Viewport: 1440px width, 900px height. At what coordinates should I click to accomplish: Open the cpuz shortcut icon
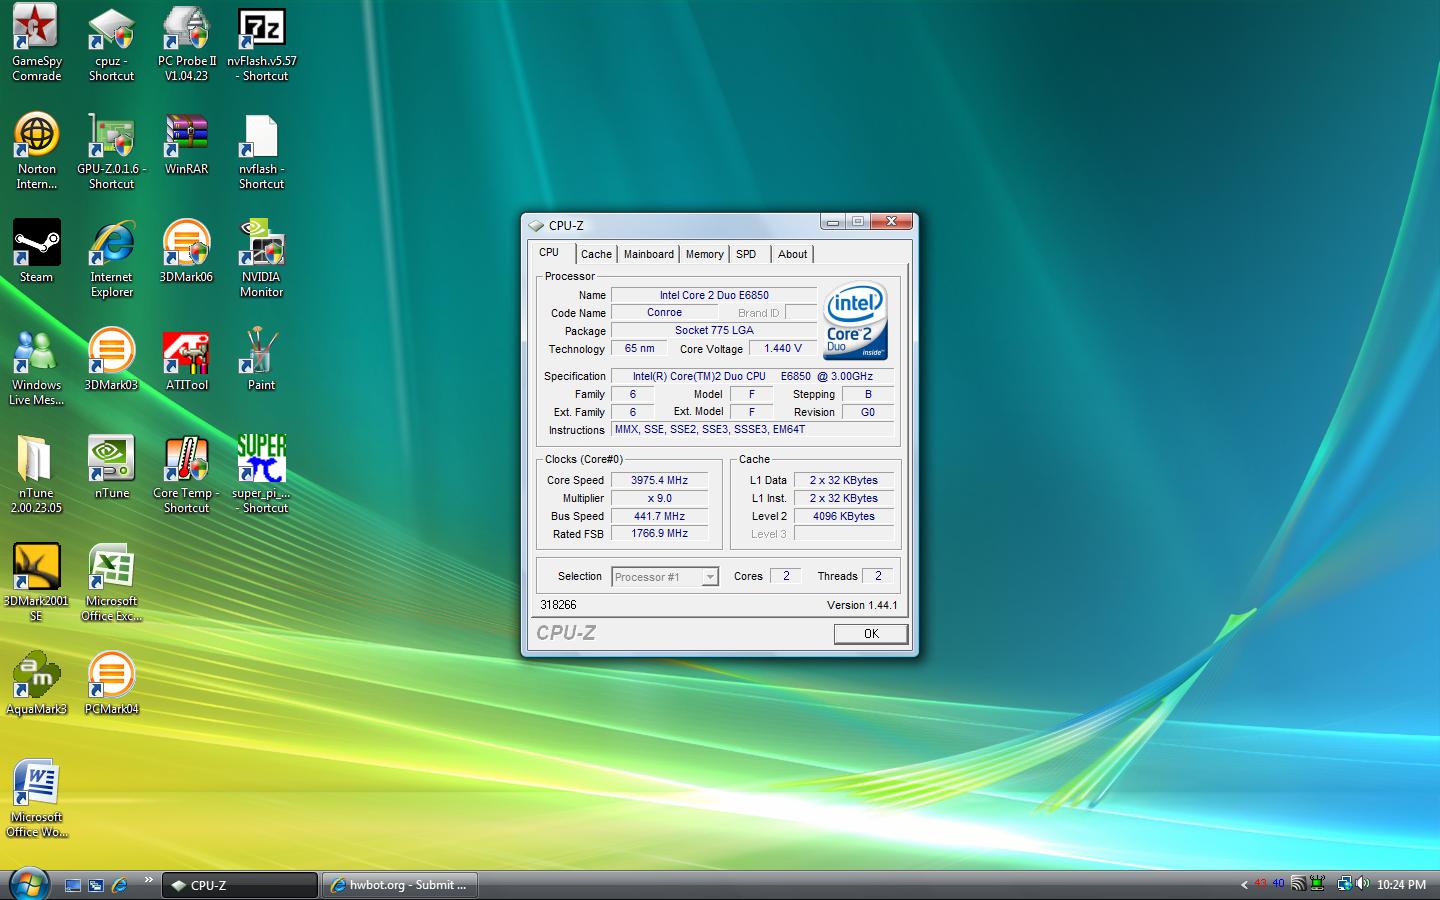click(111, 42)
